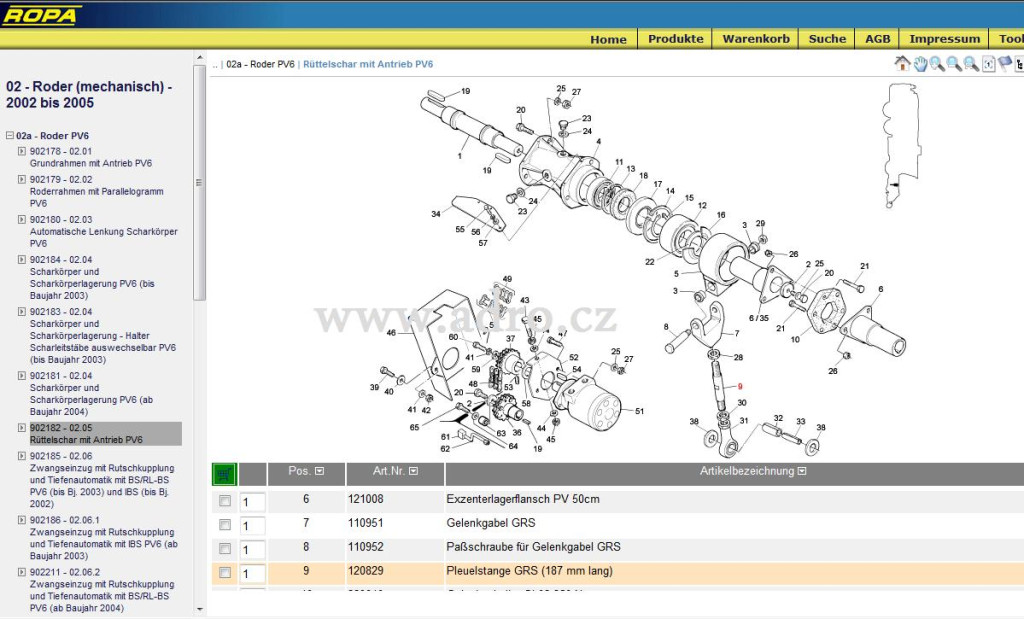Expand the 902180 - 02.03 node

click(x=22, y=219)
